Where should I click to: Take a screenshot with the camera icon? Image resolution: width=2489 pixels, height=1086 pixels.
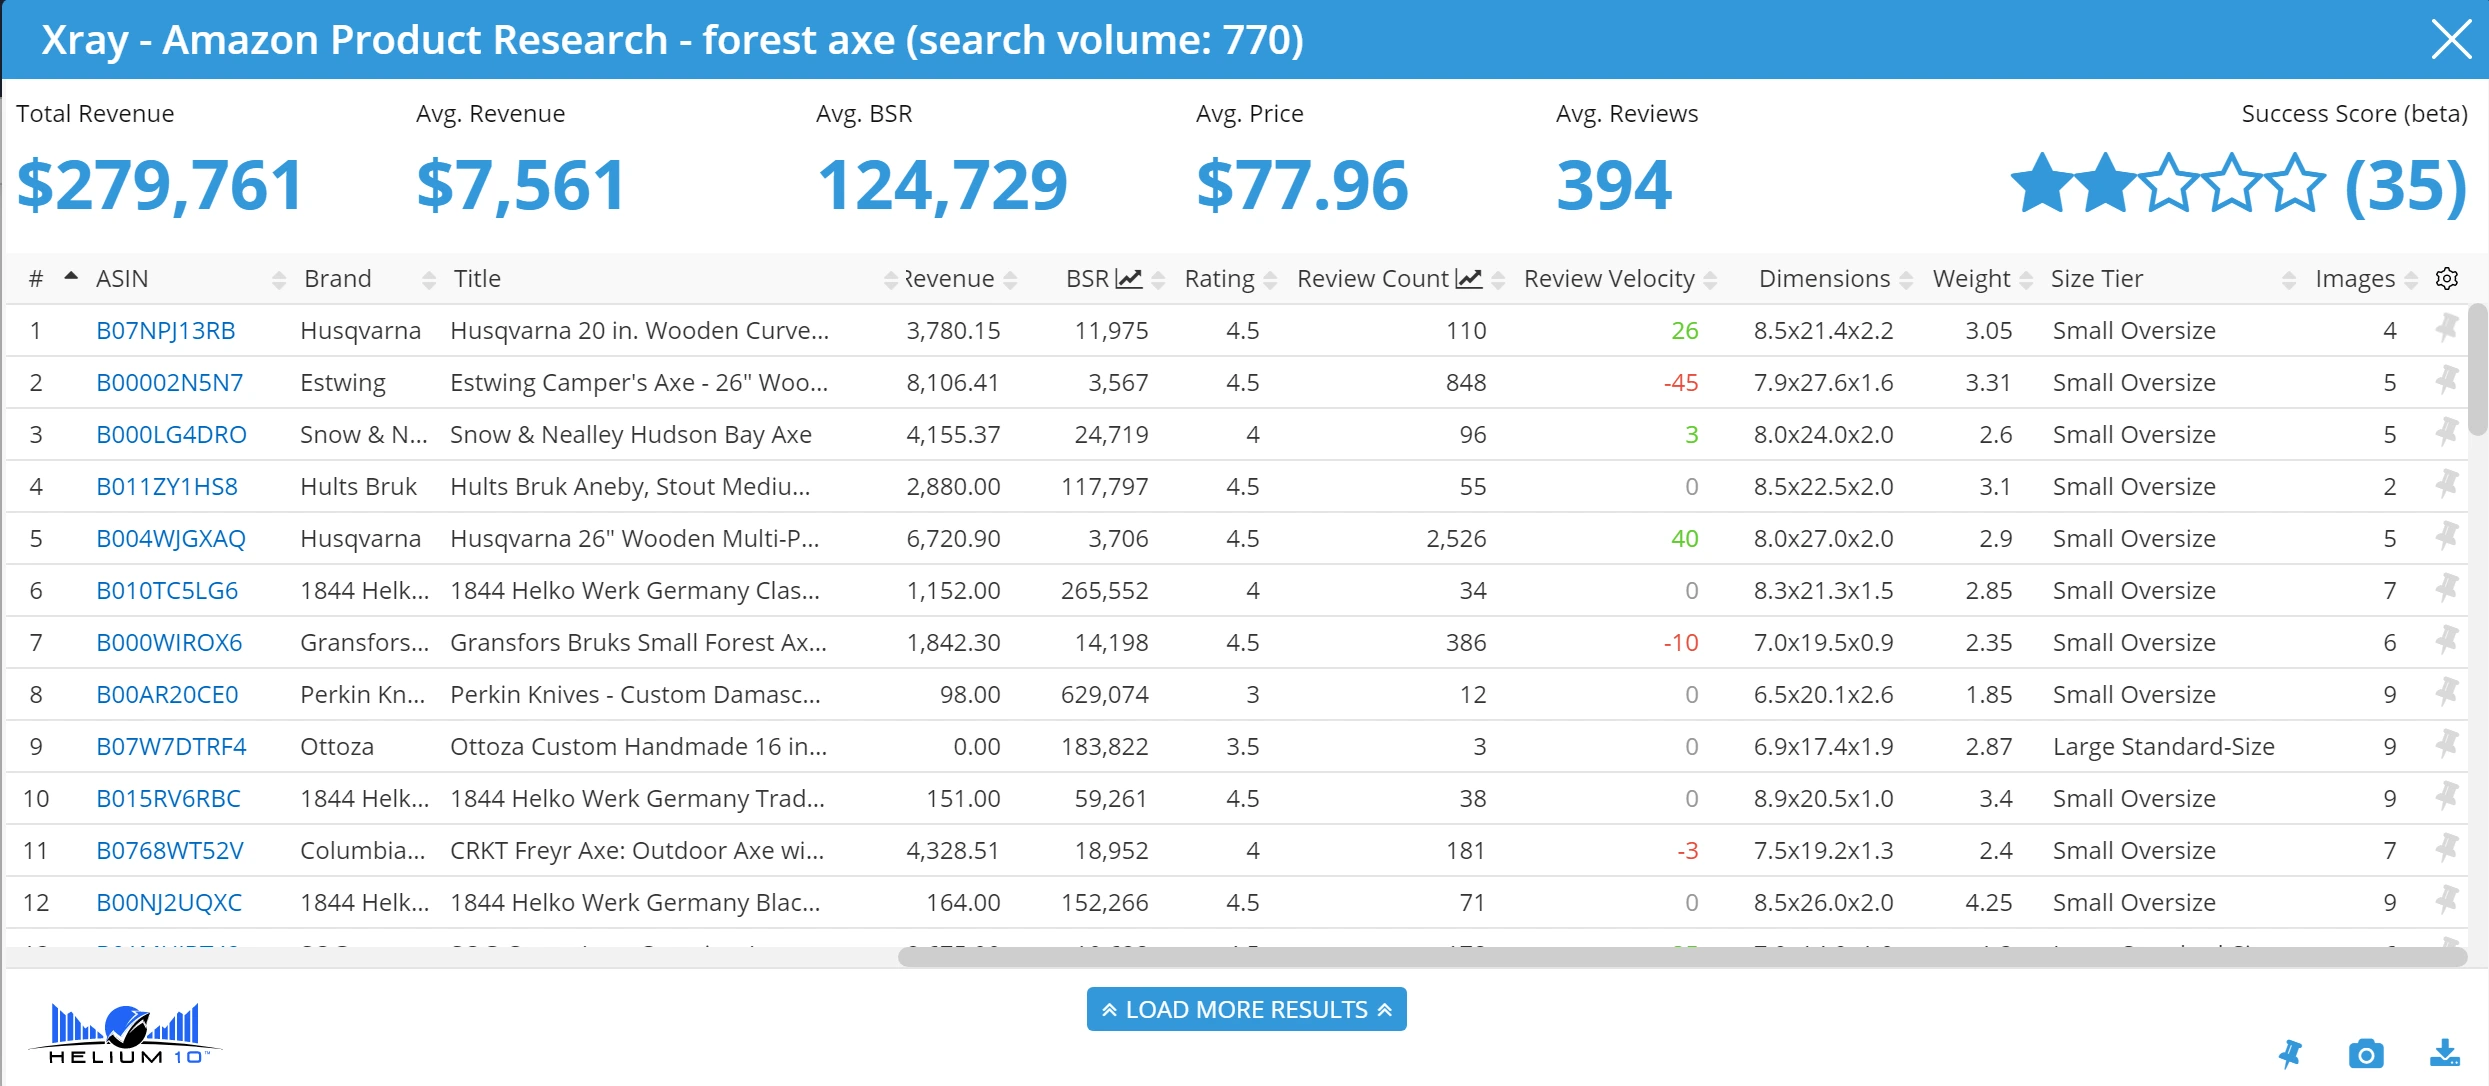point(2366,1053)
